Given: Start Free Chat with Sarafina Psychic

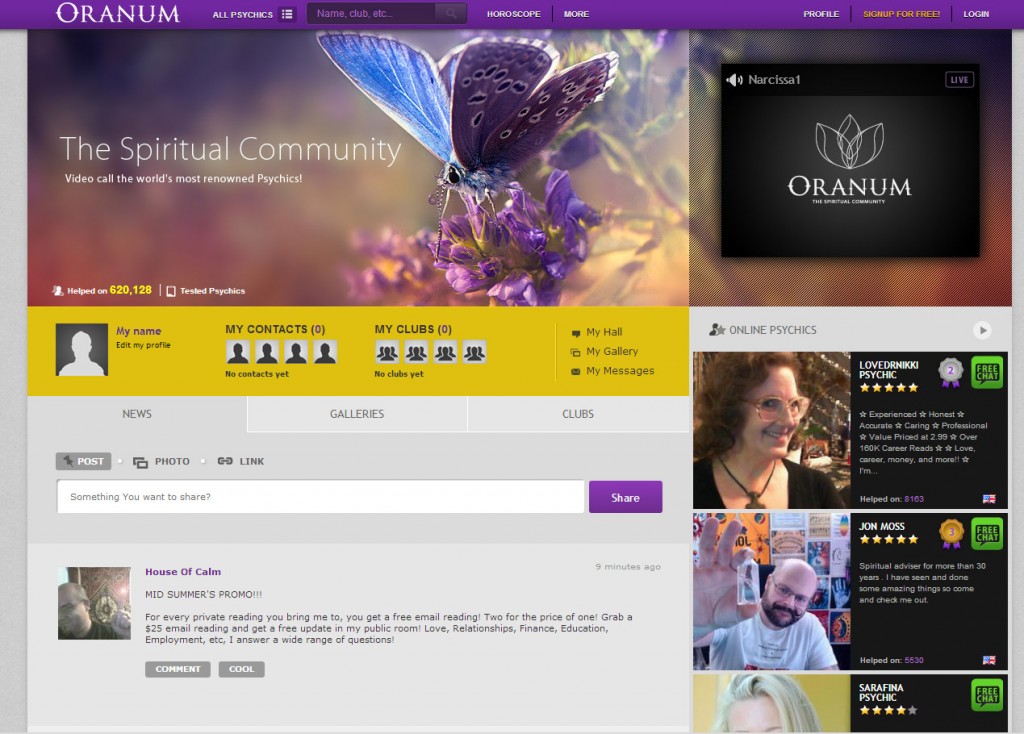Looking at the screenshot, I should 987,695.
